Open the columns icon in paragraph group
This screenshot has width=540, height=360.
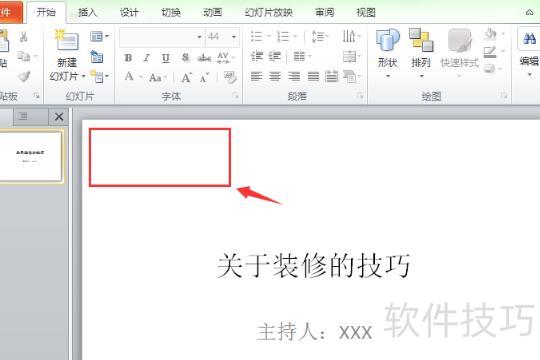tap(299, 56)
